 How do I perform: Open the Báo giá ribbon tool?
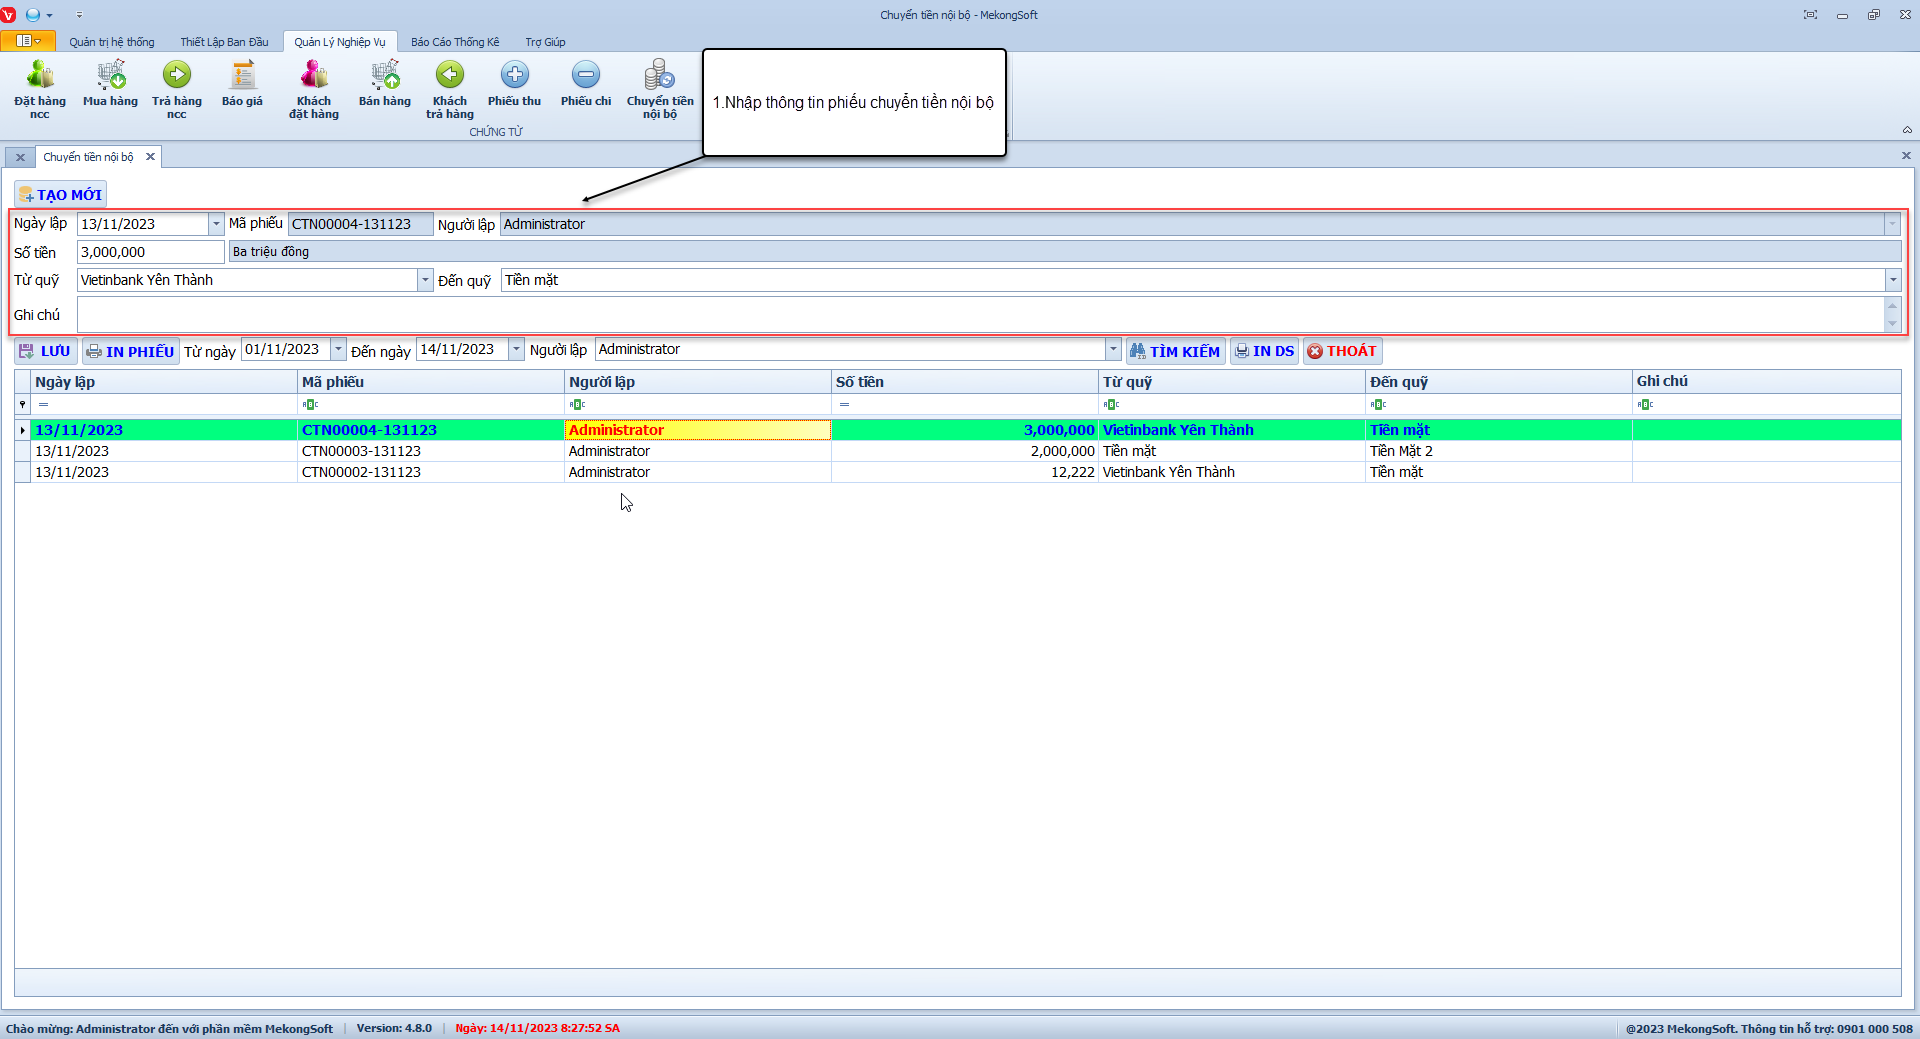coord(242,84)
